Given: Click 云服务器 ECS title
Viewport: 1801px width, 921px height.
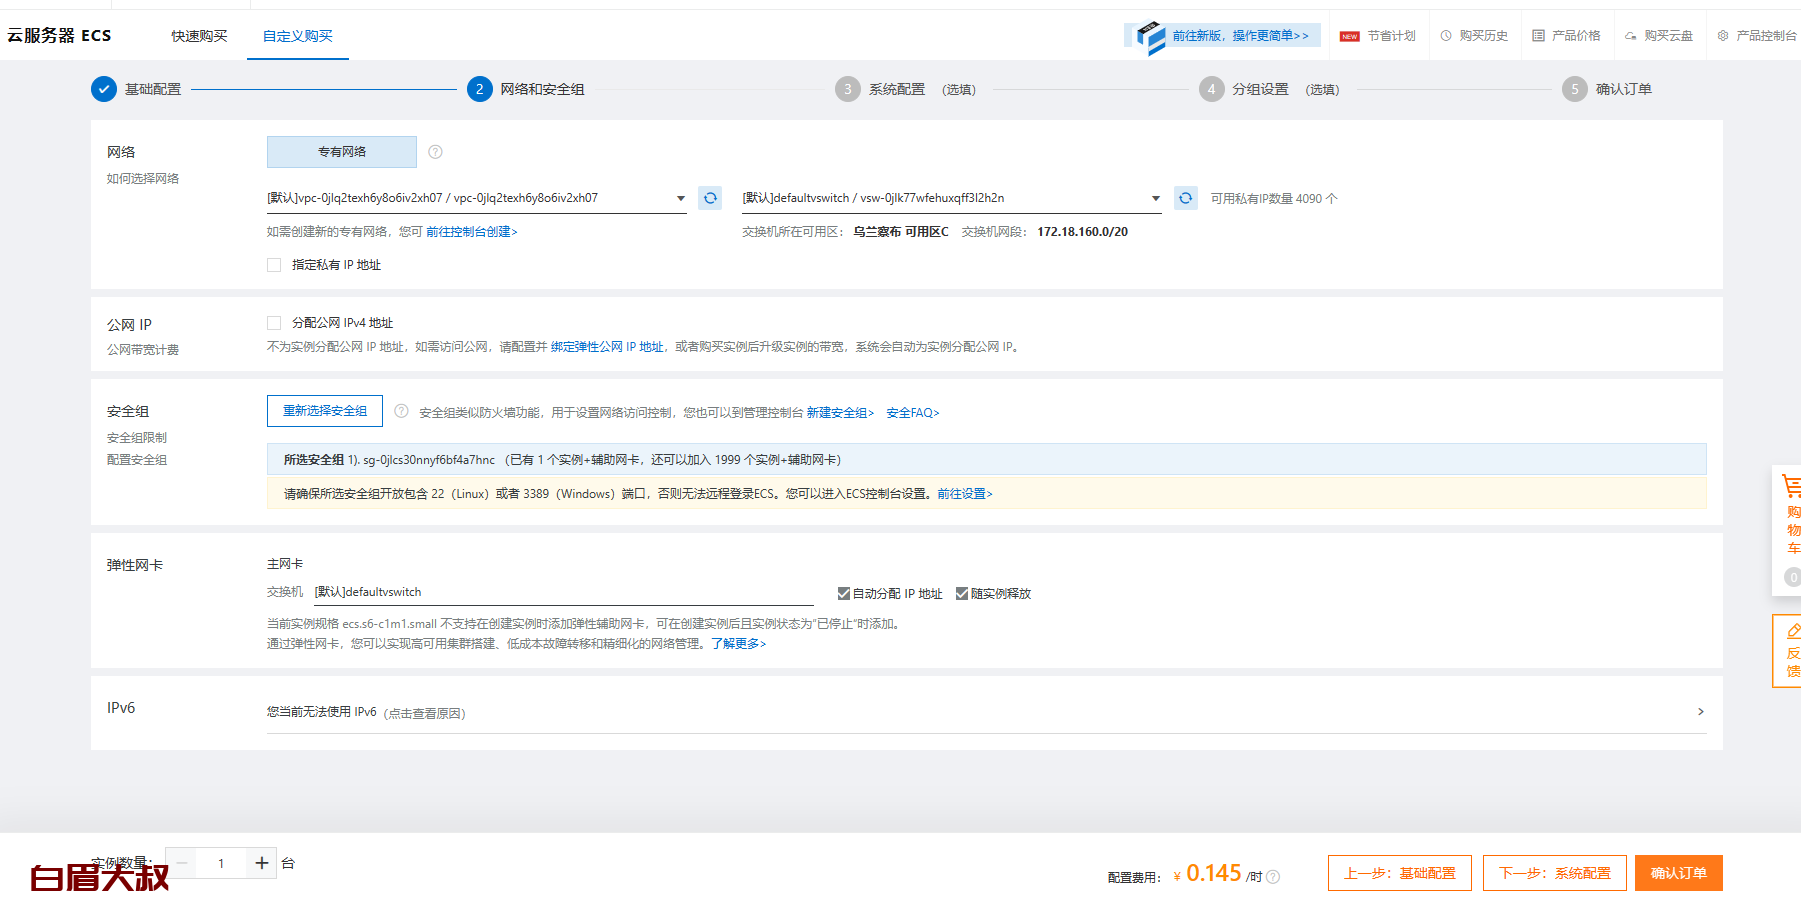Looking at the screenshot, I should coord(59,36).
